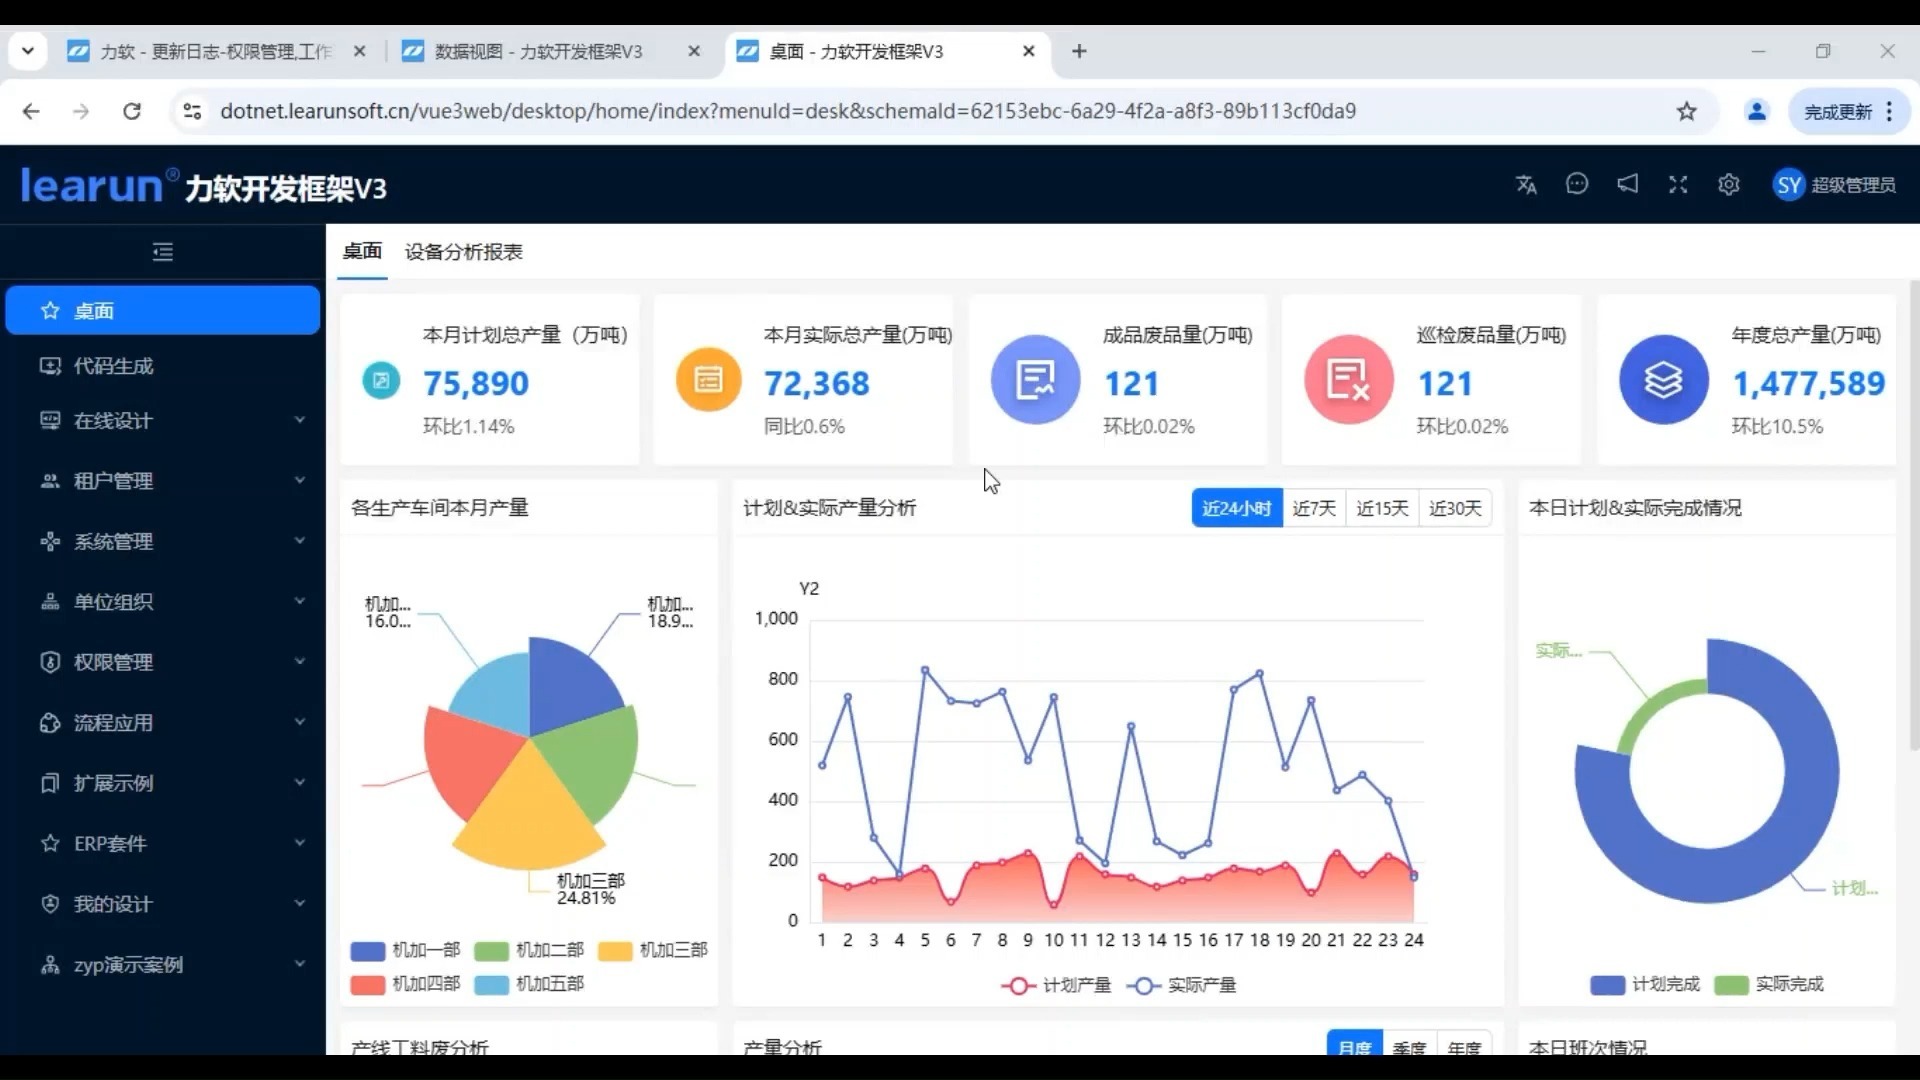The height and width of the screenshot is (1080, 1920).
Task: Click 完成更新 browser update button
Action: (x=1849, y=111)
